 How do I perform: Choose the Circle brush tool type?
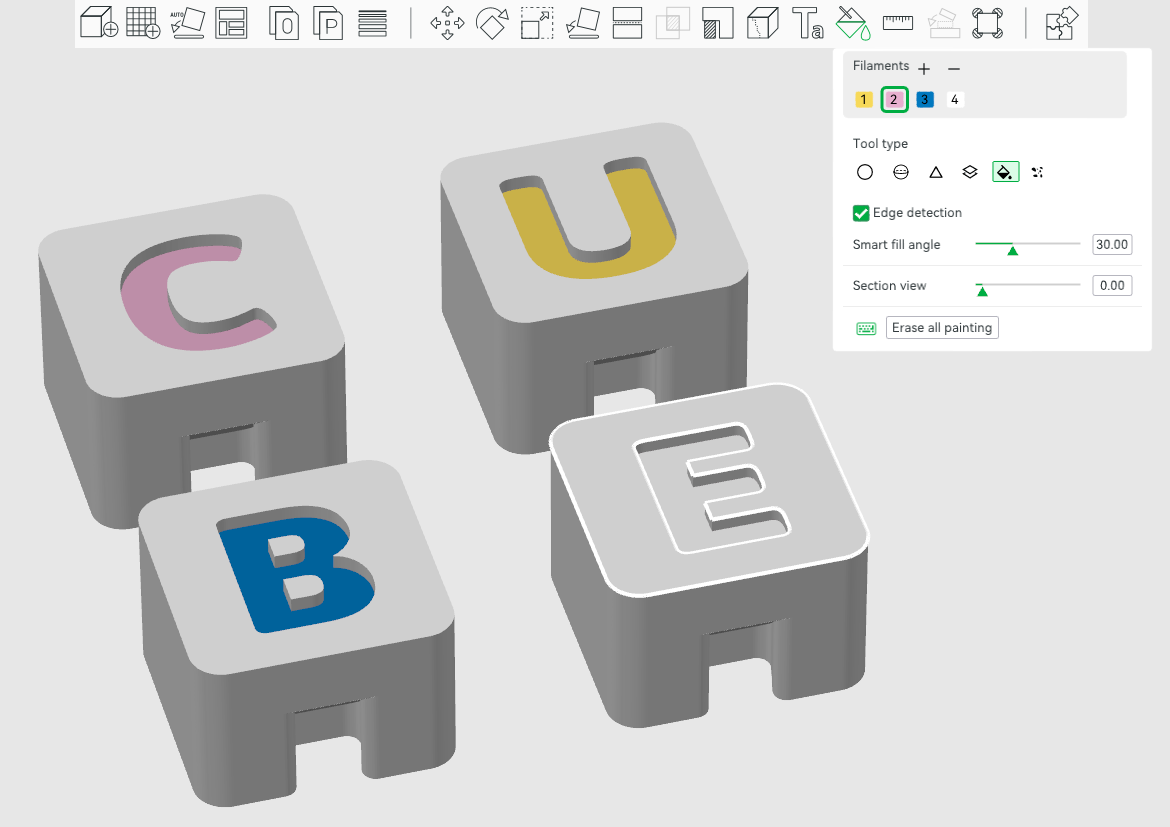865,172
